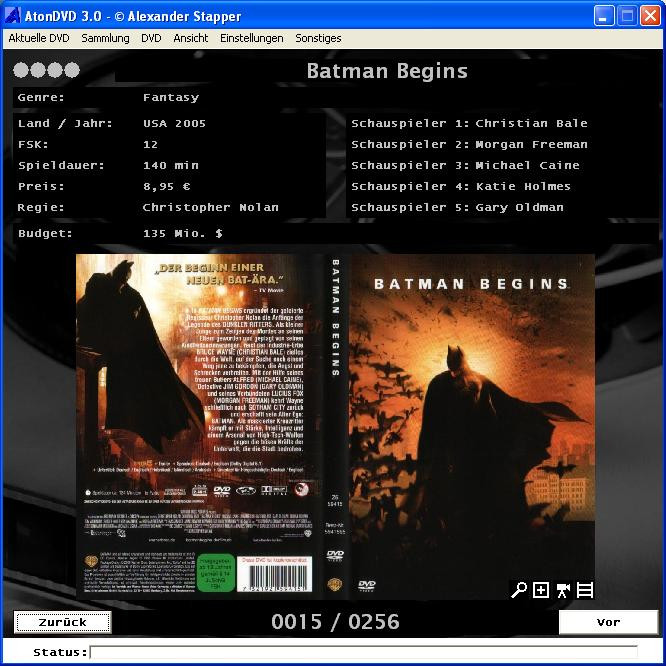Click the director name Christopher Nolan
This screenshot has width=666, height=666.
point(211,208)
